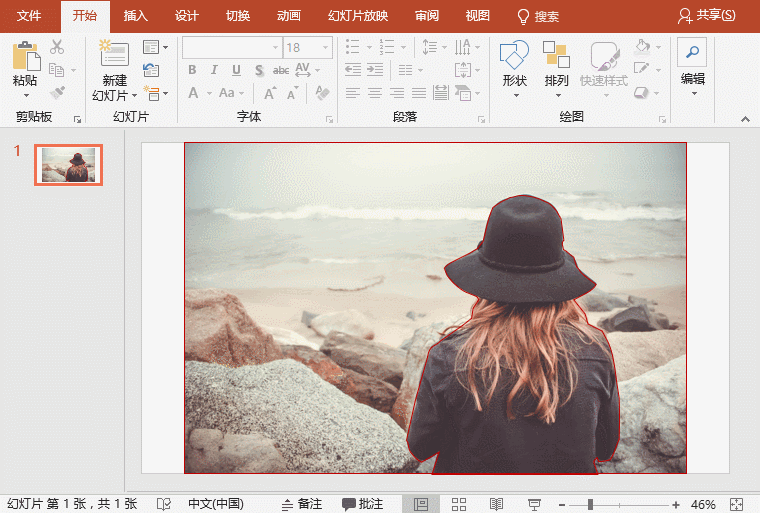Click the New Slide (新建幻灯片) icon

tap(113, 55)
